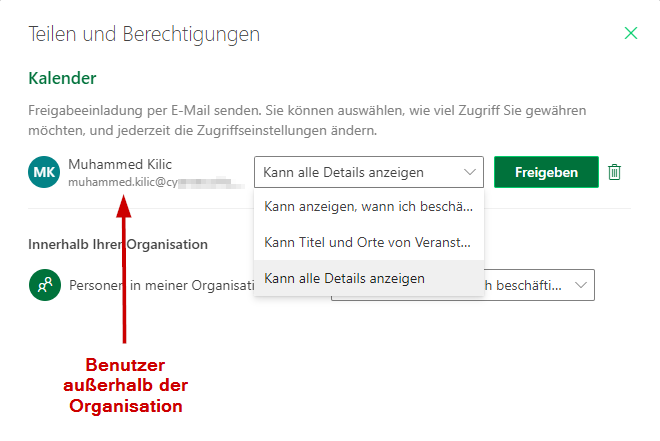This screenshot has height=441, width=660.
Task: Click the 'Innerhalb Ihrer Organisation' heading
Action: pos(118,244)
